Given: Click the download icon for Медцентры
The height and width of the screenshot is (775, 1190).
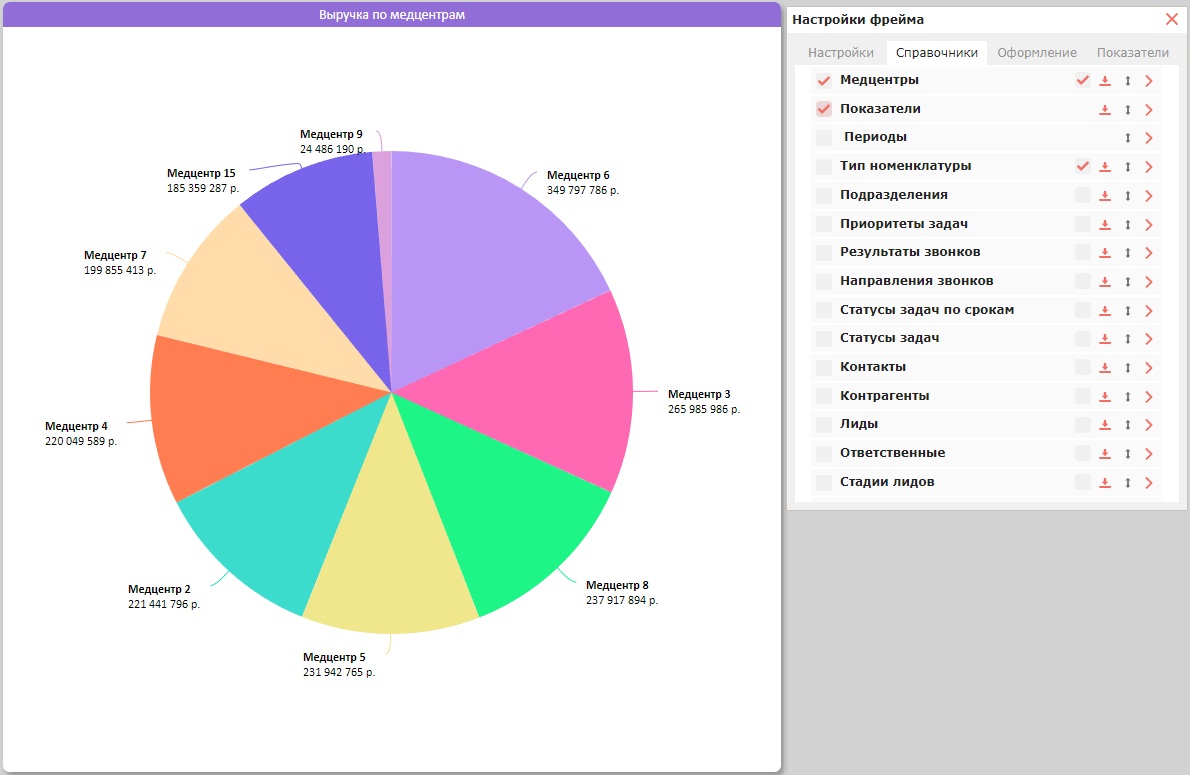Looking at the screenshot, I should pyautogui.click(x=1105, y=80).
